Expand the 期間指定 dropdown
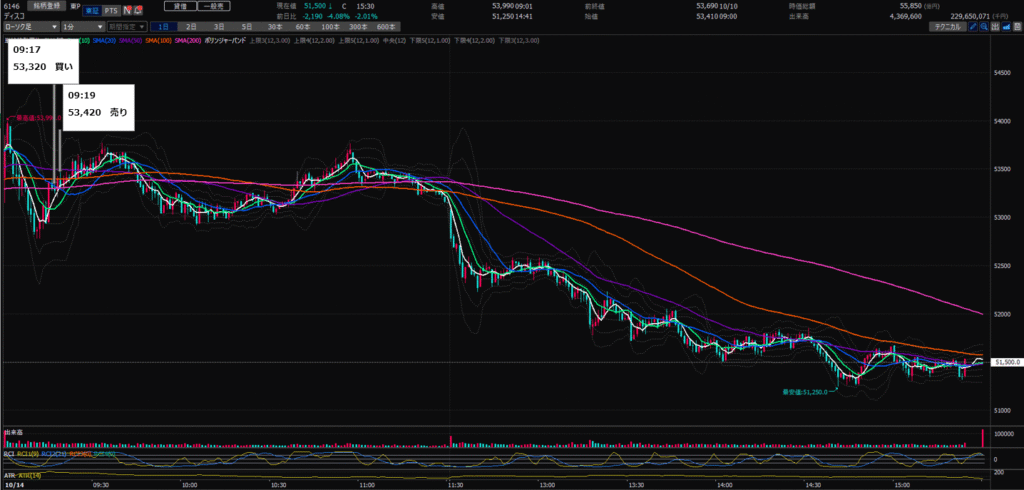Image resolution: width=1024 pixels, height=490 pixels. [x=125, y=26]
